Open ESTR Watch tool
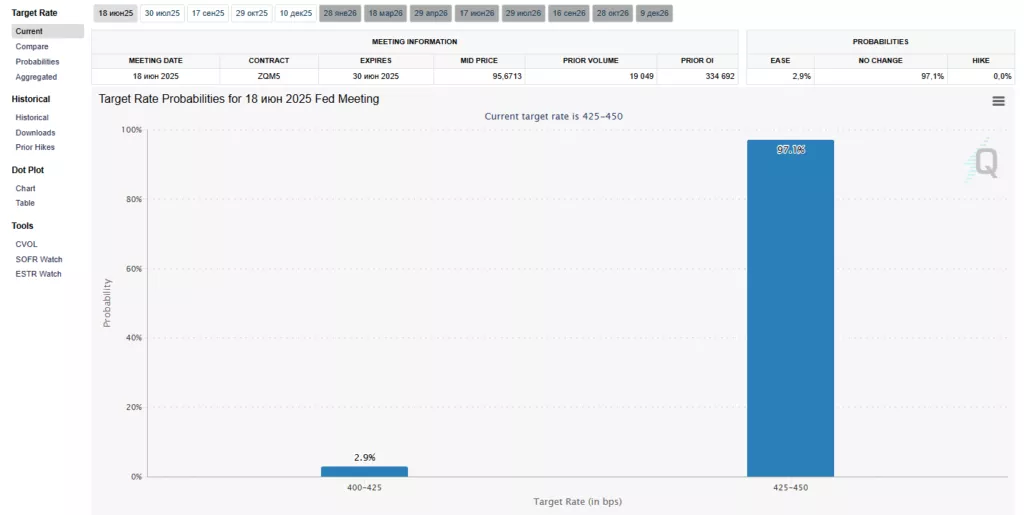Viewport: 1024px width, 515px height. point(38,274)
